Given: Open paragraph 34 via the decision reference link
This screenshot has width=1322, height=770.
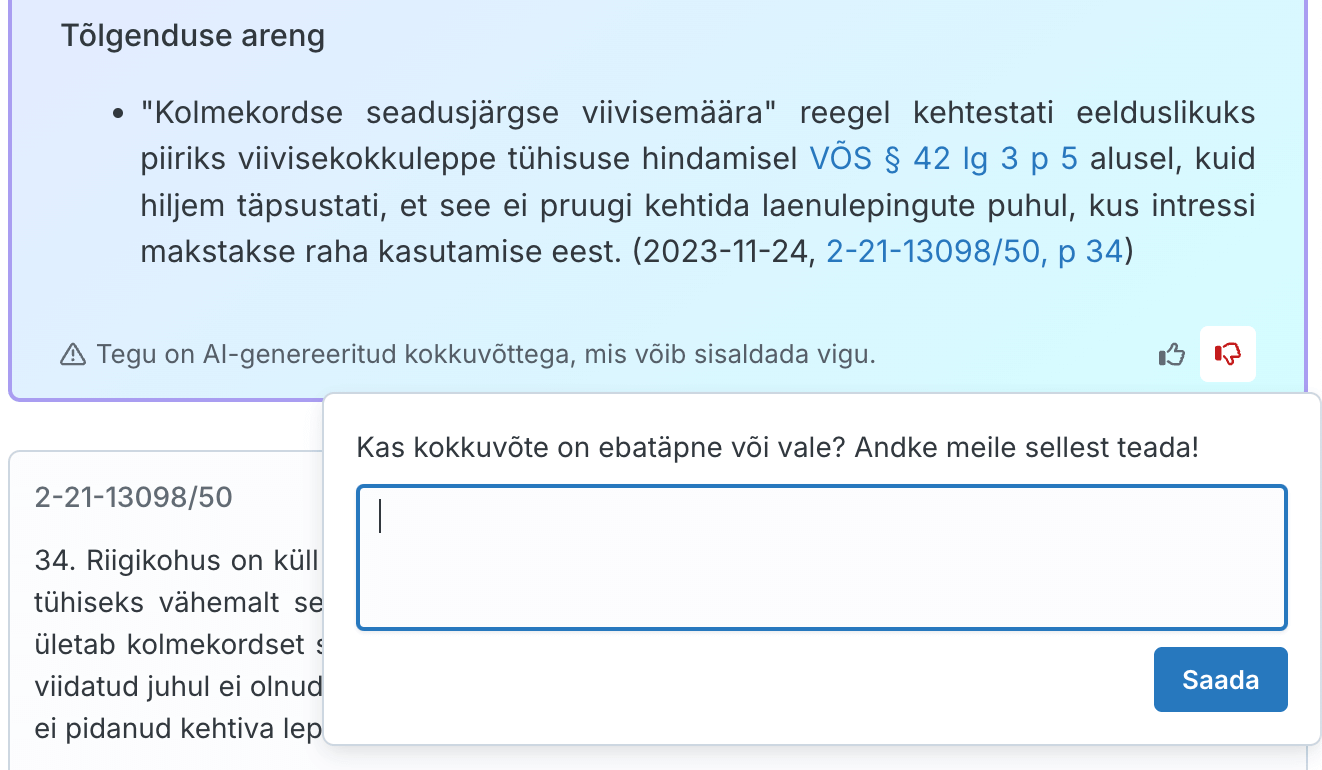Looking at the screenshot, I should pos(975,251).
